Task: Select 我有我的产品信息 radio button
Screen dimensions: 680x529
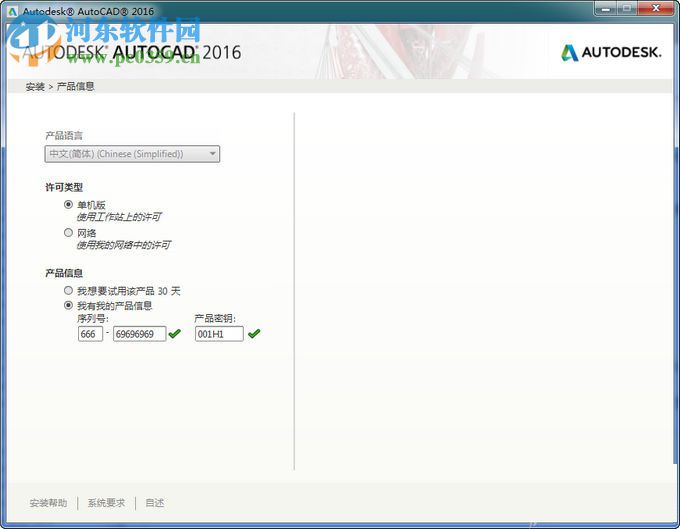Action: (x=68, y=305)
